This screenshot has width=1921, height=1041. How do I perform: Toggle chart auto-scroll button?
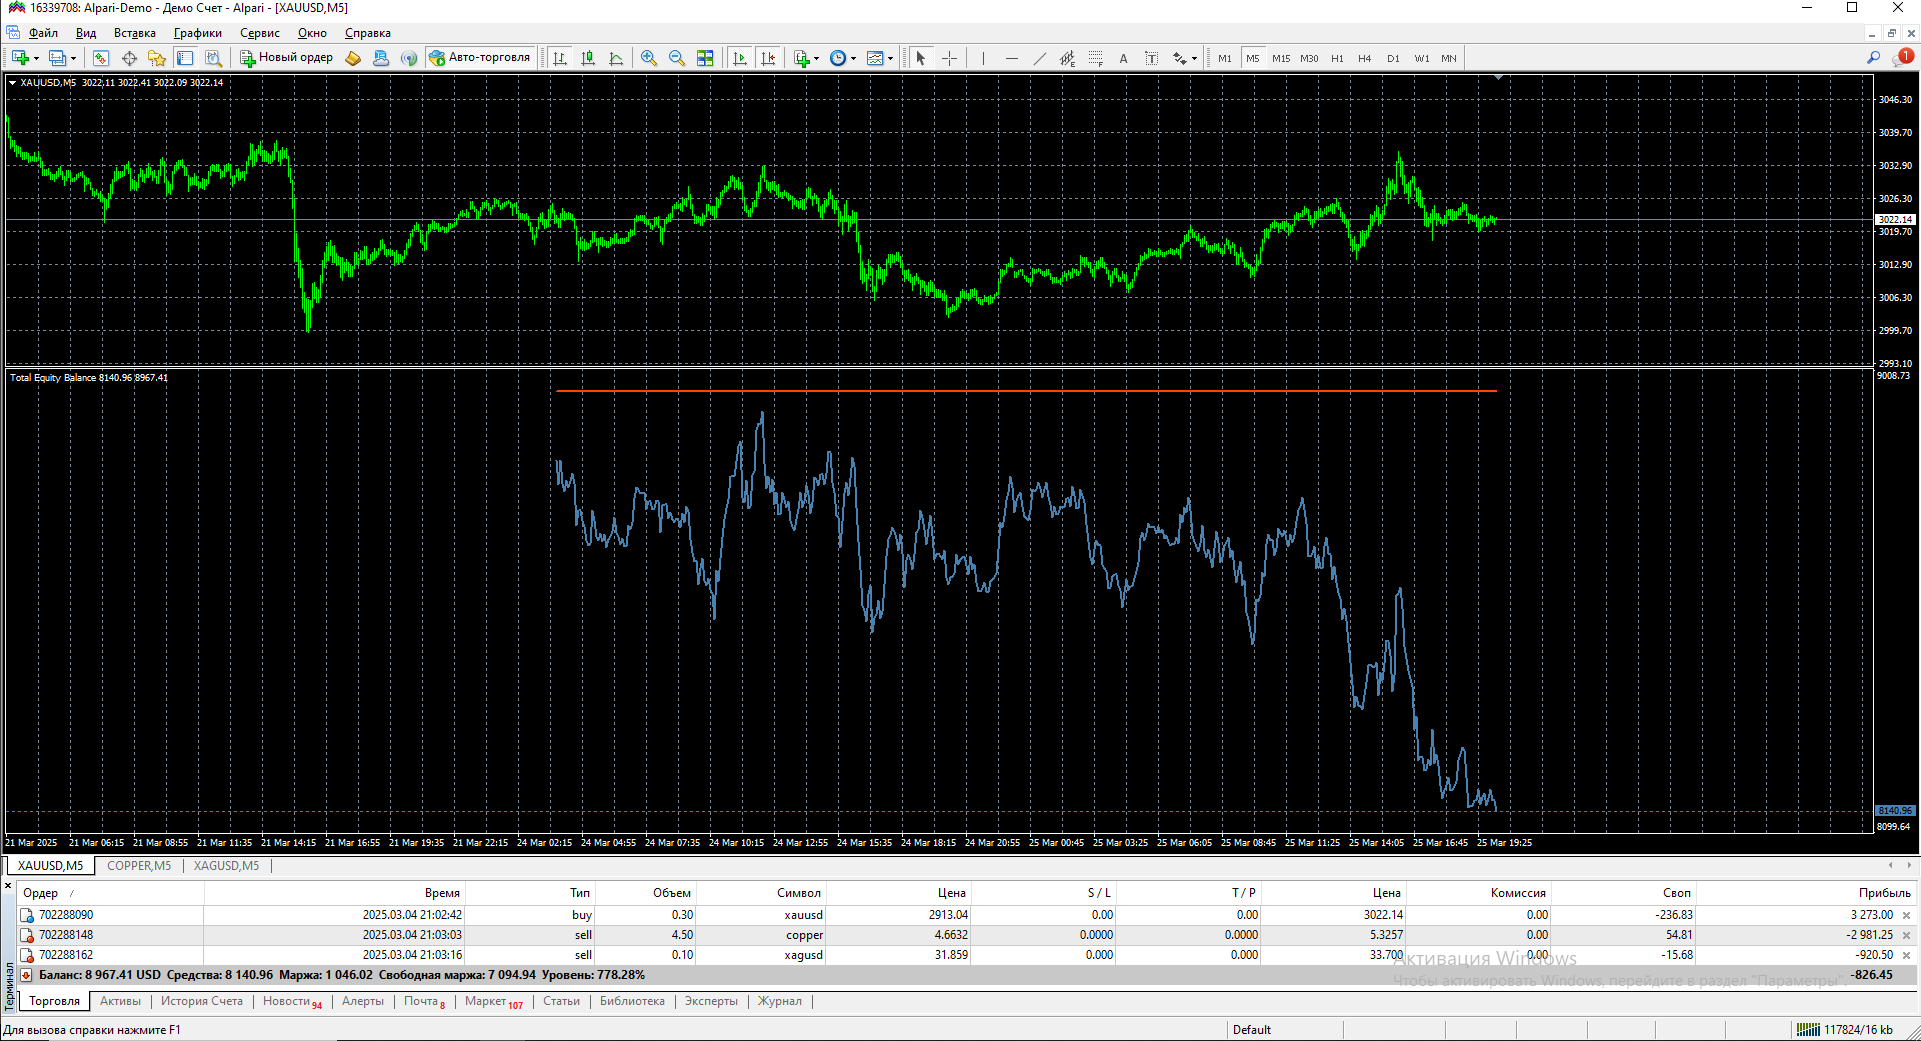[740, 58]
